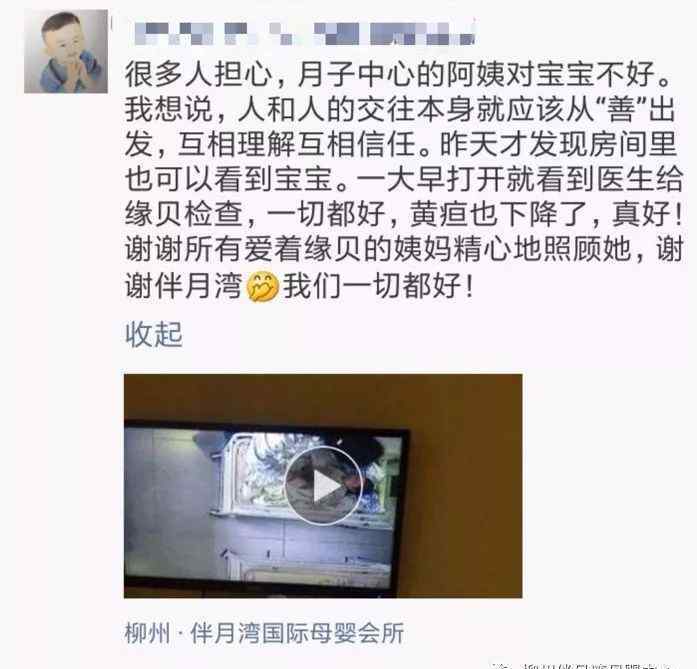Click the quoted word “善” in the post

(621, 109)
